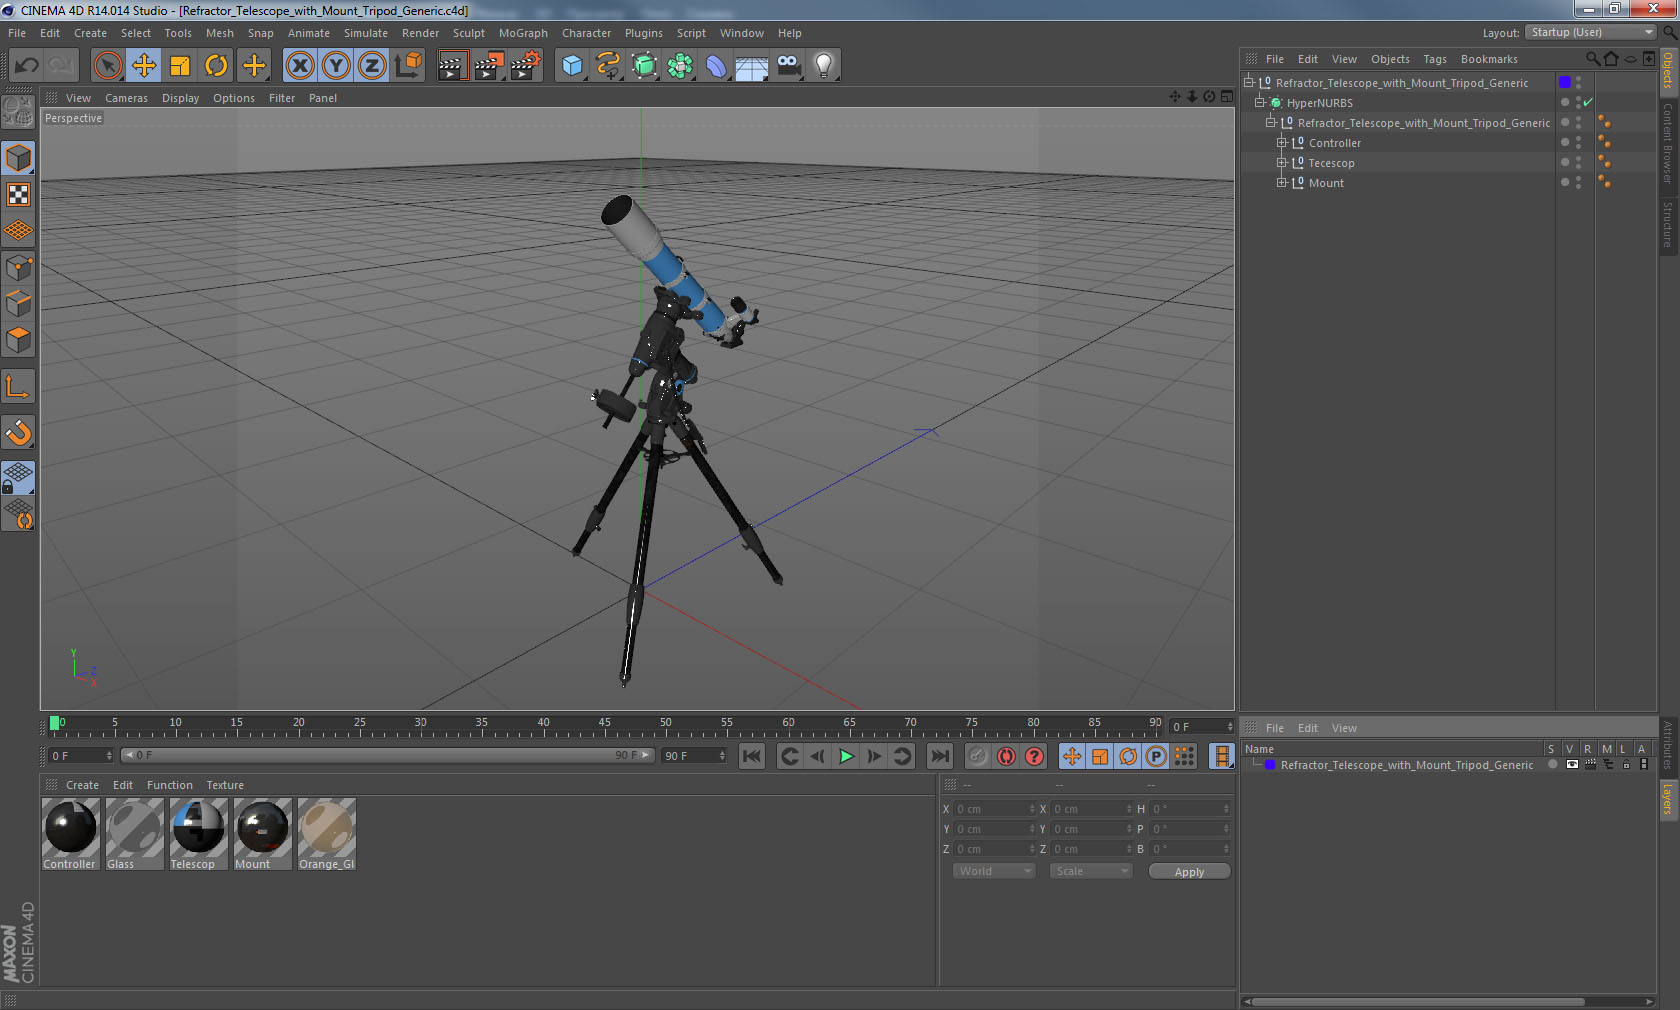Open the Array modeling objects icon
Screen dimensions: 1680x1010
point(680,66)
